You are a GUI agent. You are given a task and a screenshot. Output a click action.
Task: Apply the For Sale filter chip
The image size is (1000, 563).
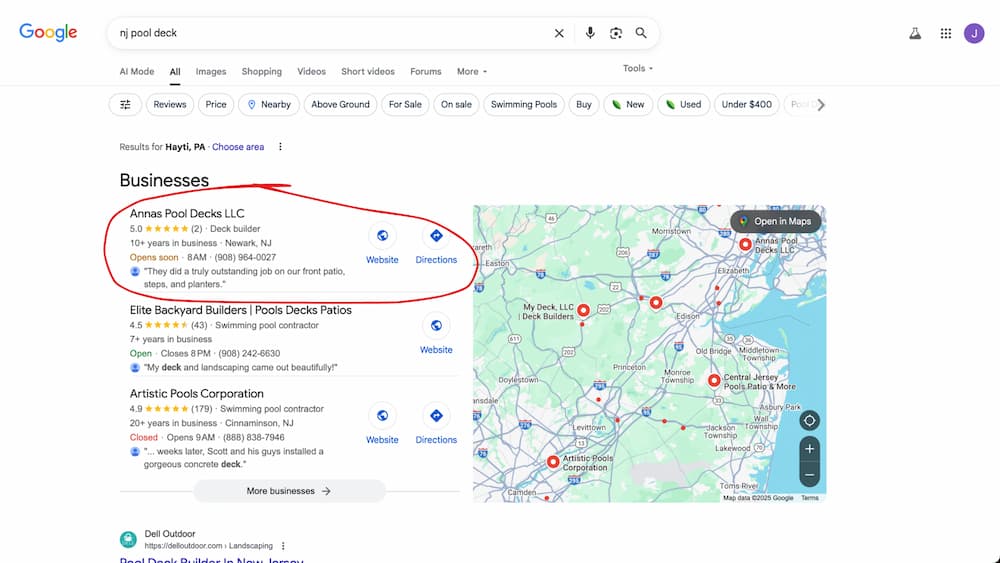[x=405, y=105]
